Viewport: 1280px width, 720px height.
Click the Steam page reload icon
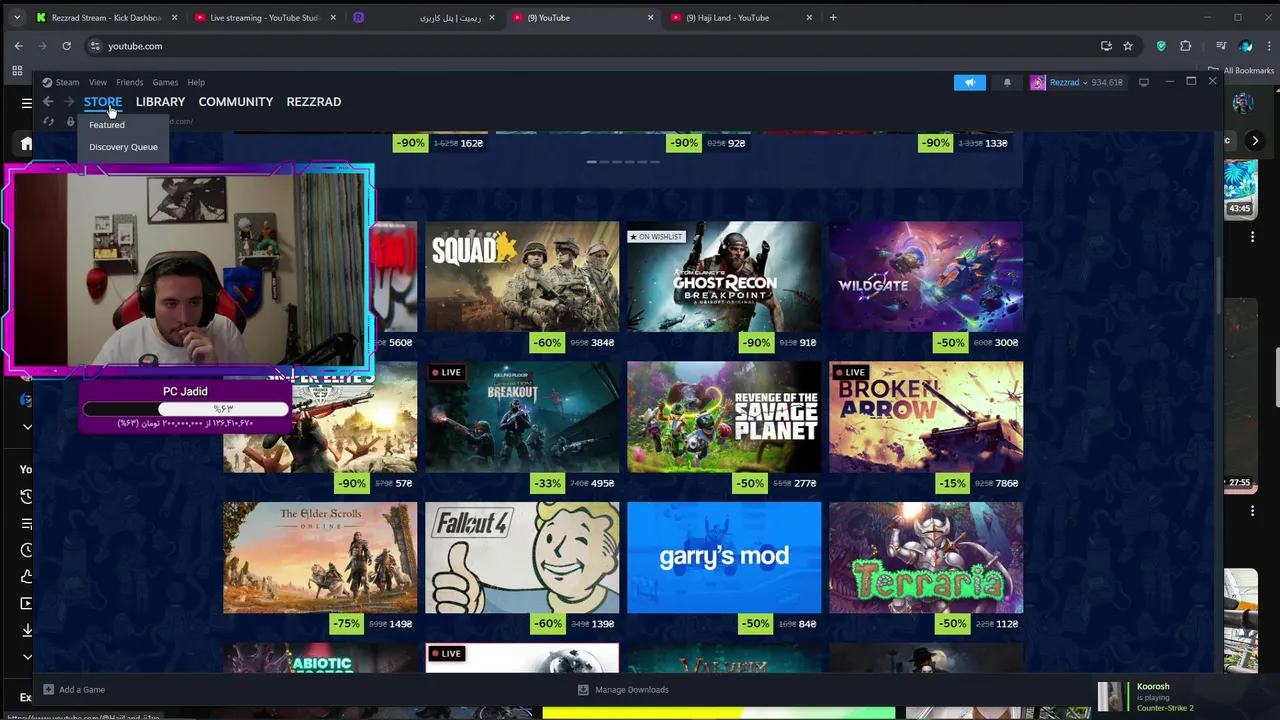point(48,121)
